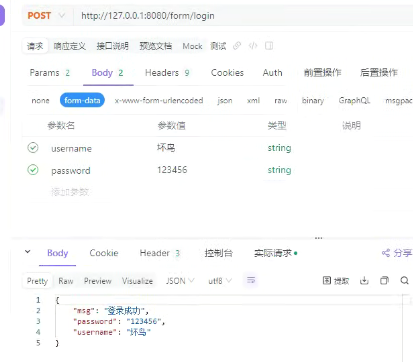This screenshot has width=413, height=362.
Task: Switch to Raw view
Action: 66,281
